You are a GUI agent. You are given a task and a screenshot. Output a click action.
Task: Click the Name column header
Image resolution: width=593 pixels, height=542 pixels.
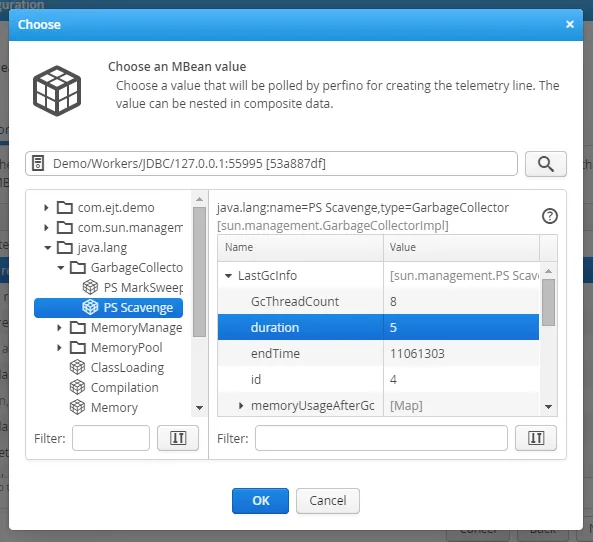pyautogui.click(x=300, y=247)
